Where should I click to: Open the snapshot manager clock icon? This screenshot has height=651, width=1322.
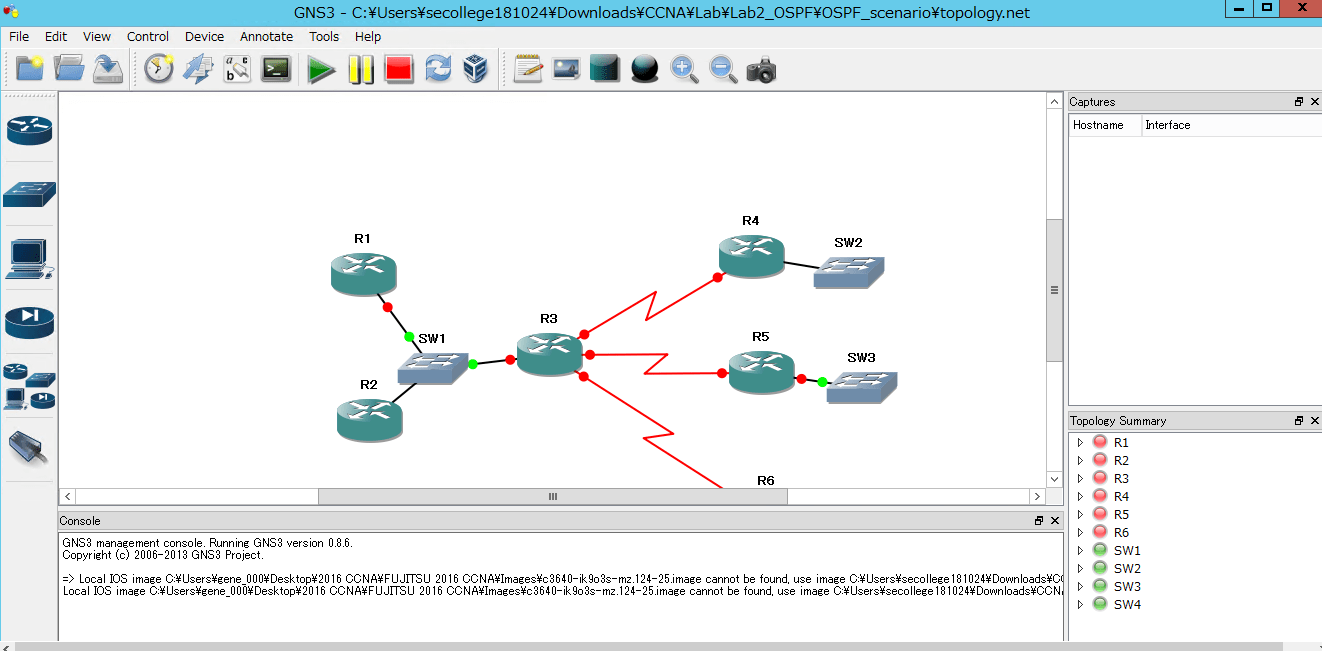click(159, 69)
